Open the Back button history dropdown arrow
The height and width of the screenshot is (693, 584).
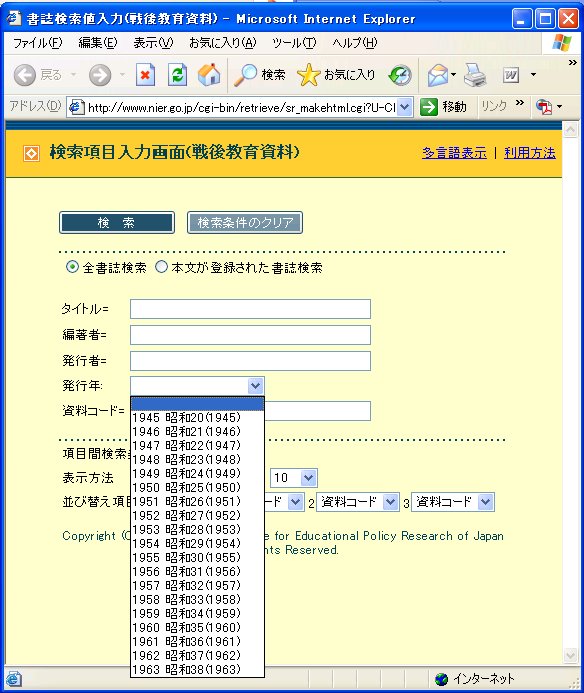(x=73, y=75)
